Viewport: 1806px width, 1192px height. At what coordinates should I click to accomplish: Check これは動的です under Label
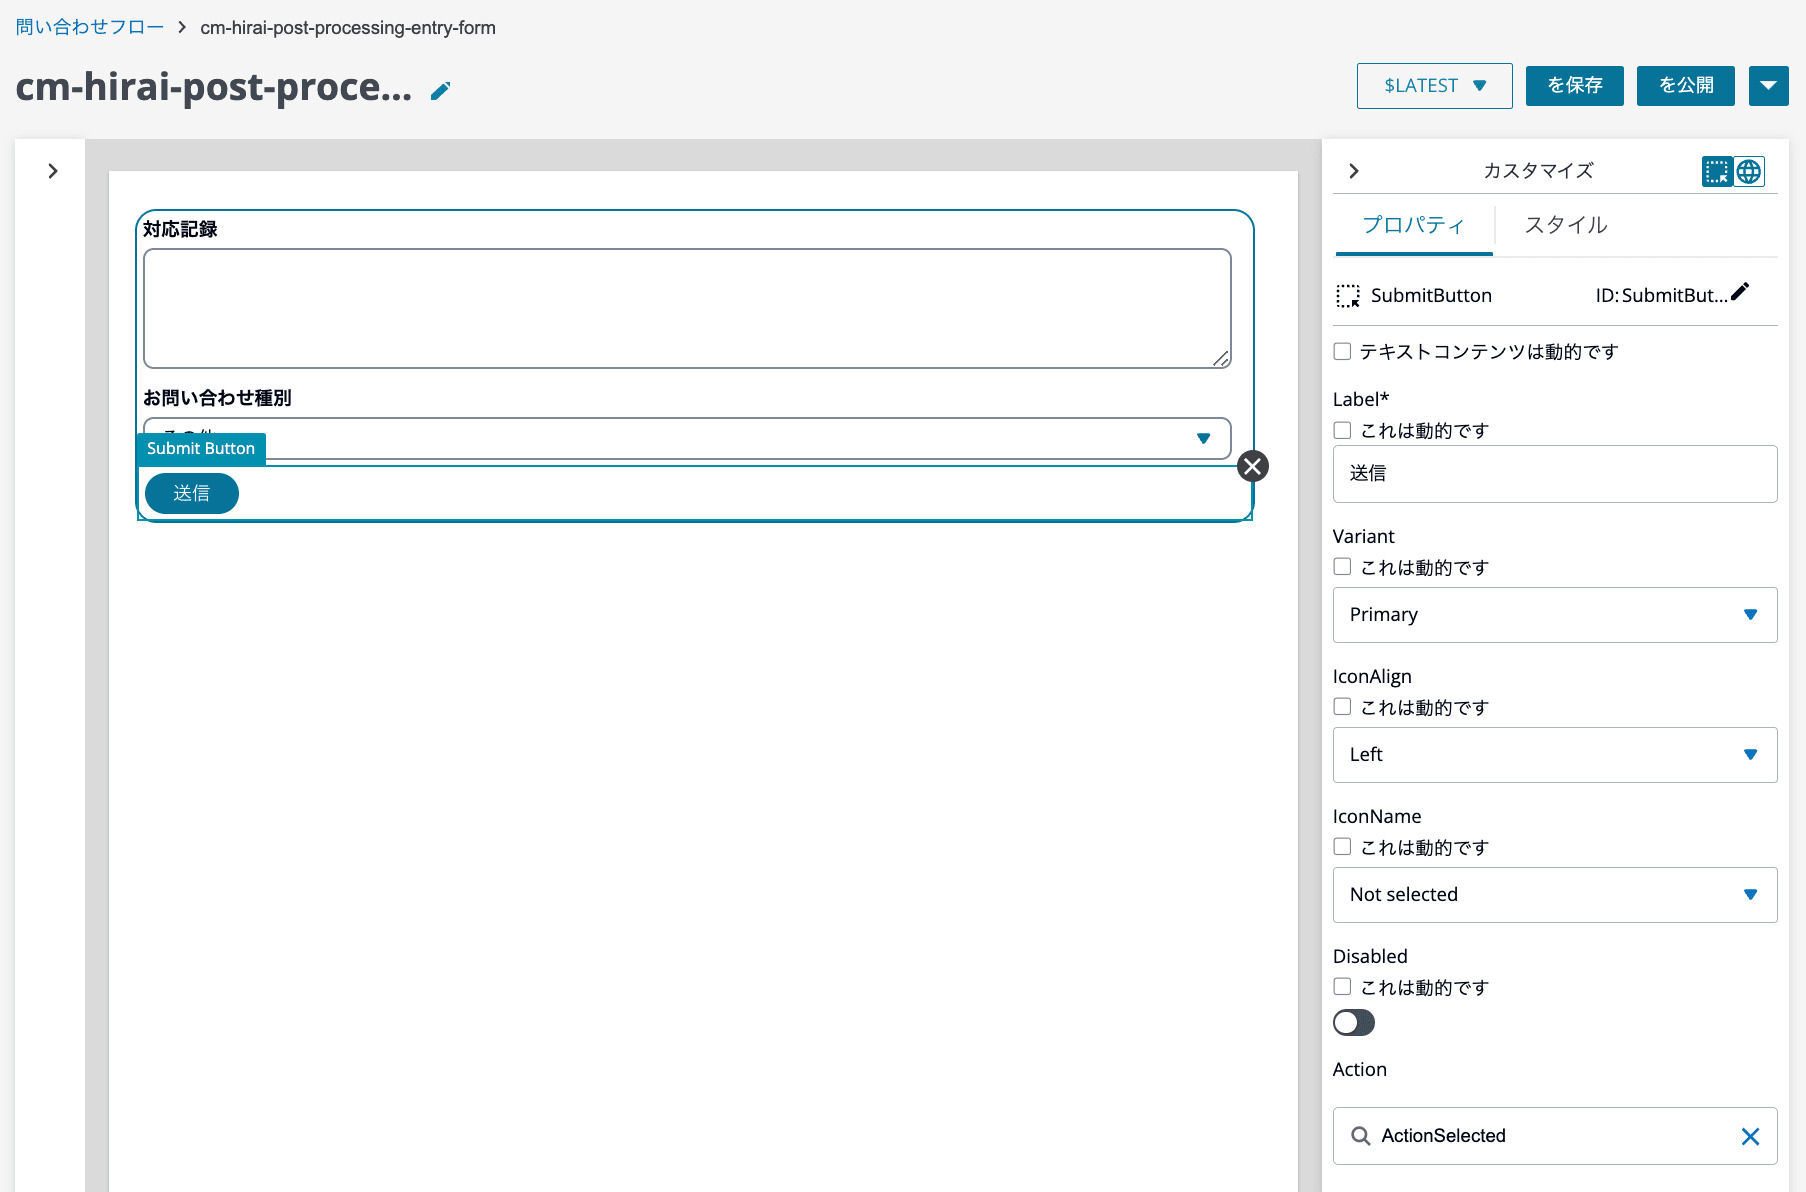1342,430
